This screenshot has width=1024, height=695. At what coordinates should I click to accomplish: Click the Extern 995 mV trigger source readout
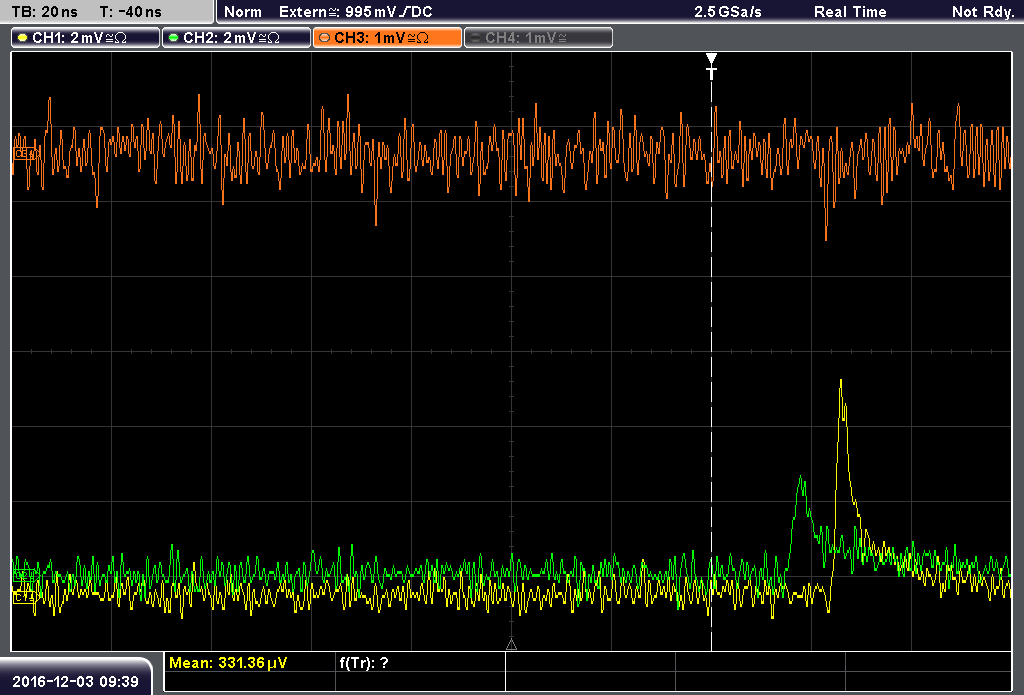pos(355,12)
